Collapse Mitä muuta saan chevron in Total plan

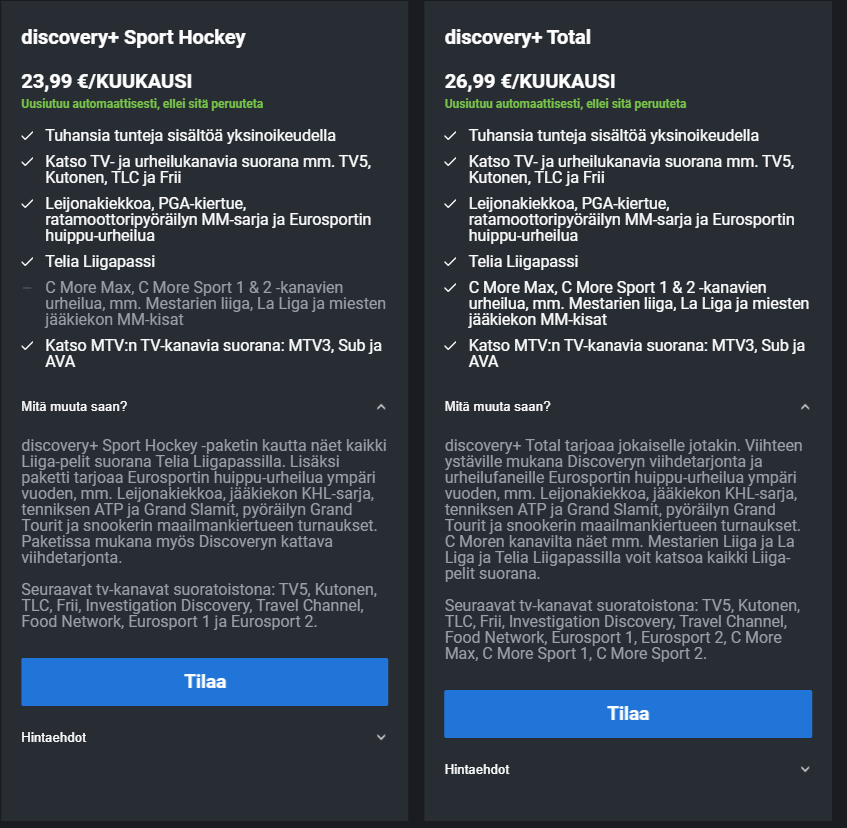coord(805,407)
